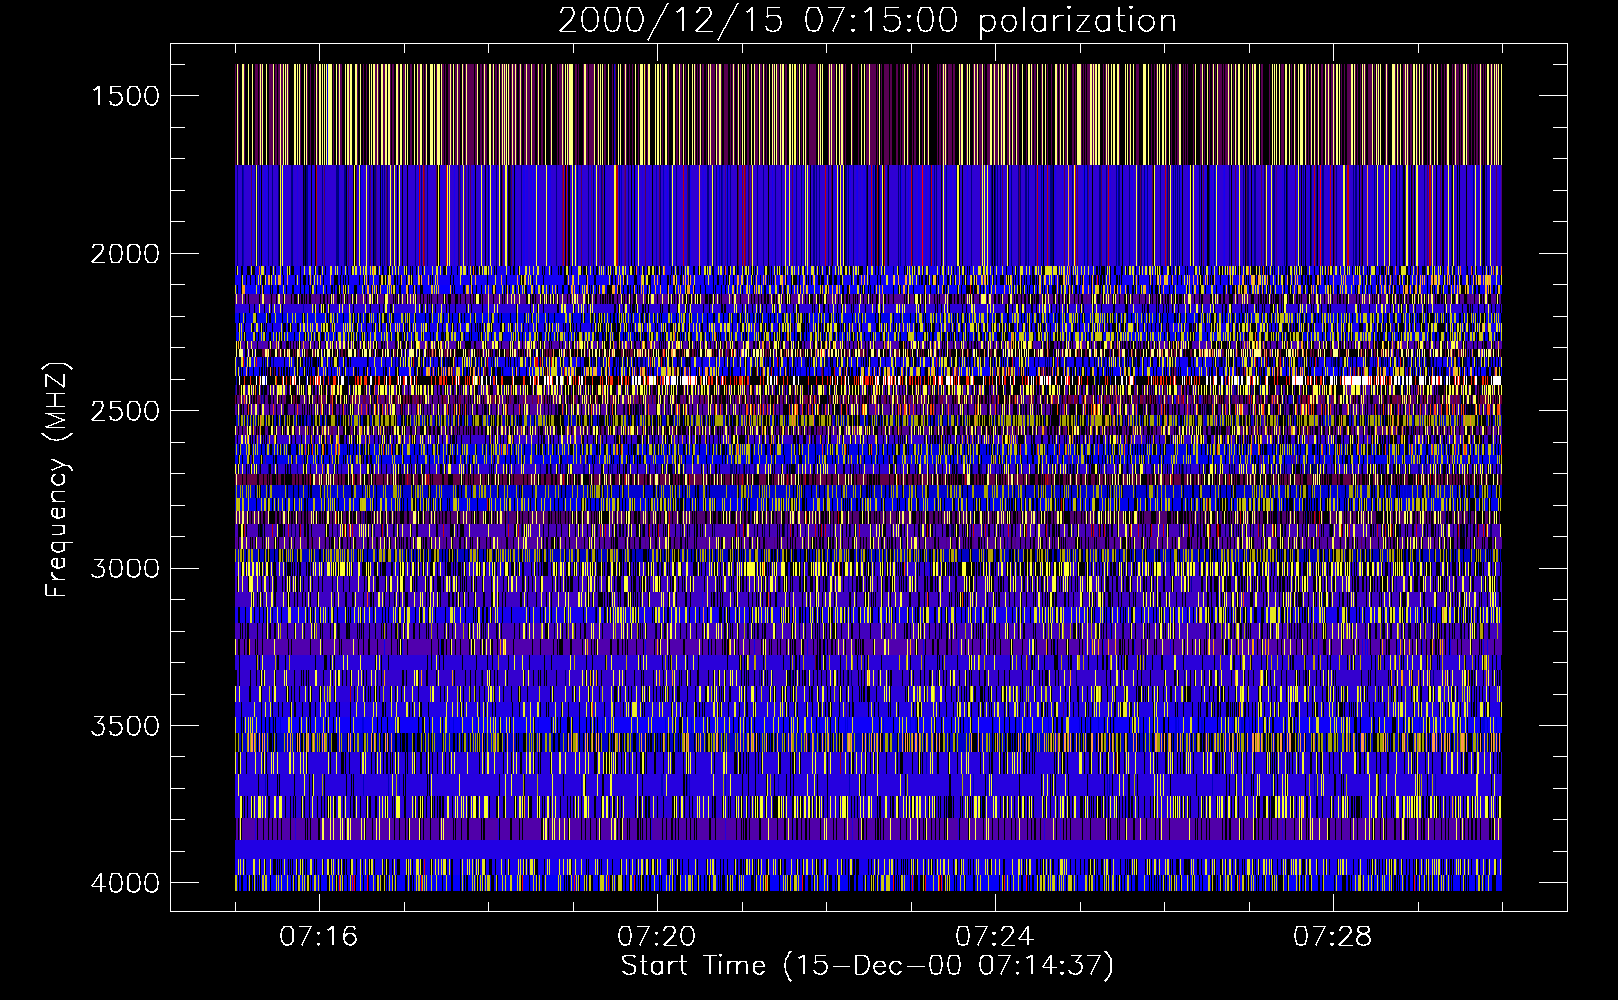Click the 07:16 time axis label
Viewport: 1618px width, 1000px height.
(x=318, y=937)
